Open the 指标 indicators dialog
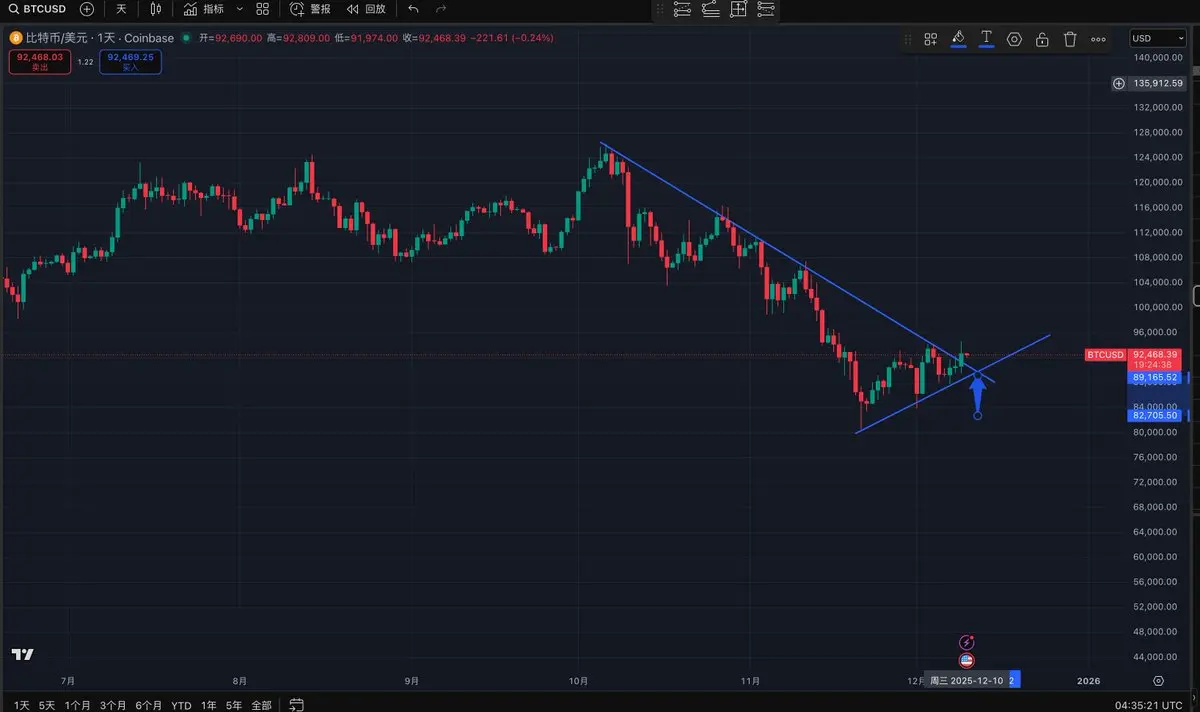 [204, 9]
